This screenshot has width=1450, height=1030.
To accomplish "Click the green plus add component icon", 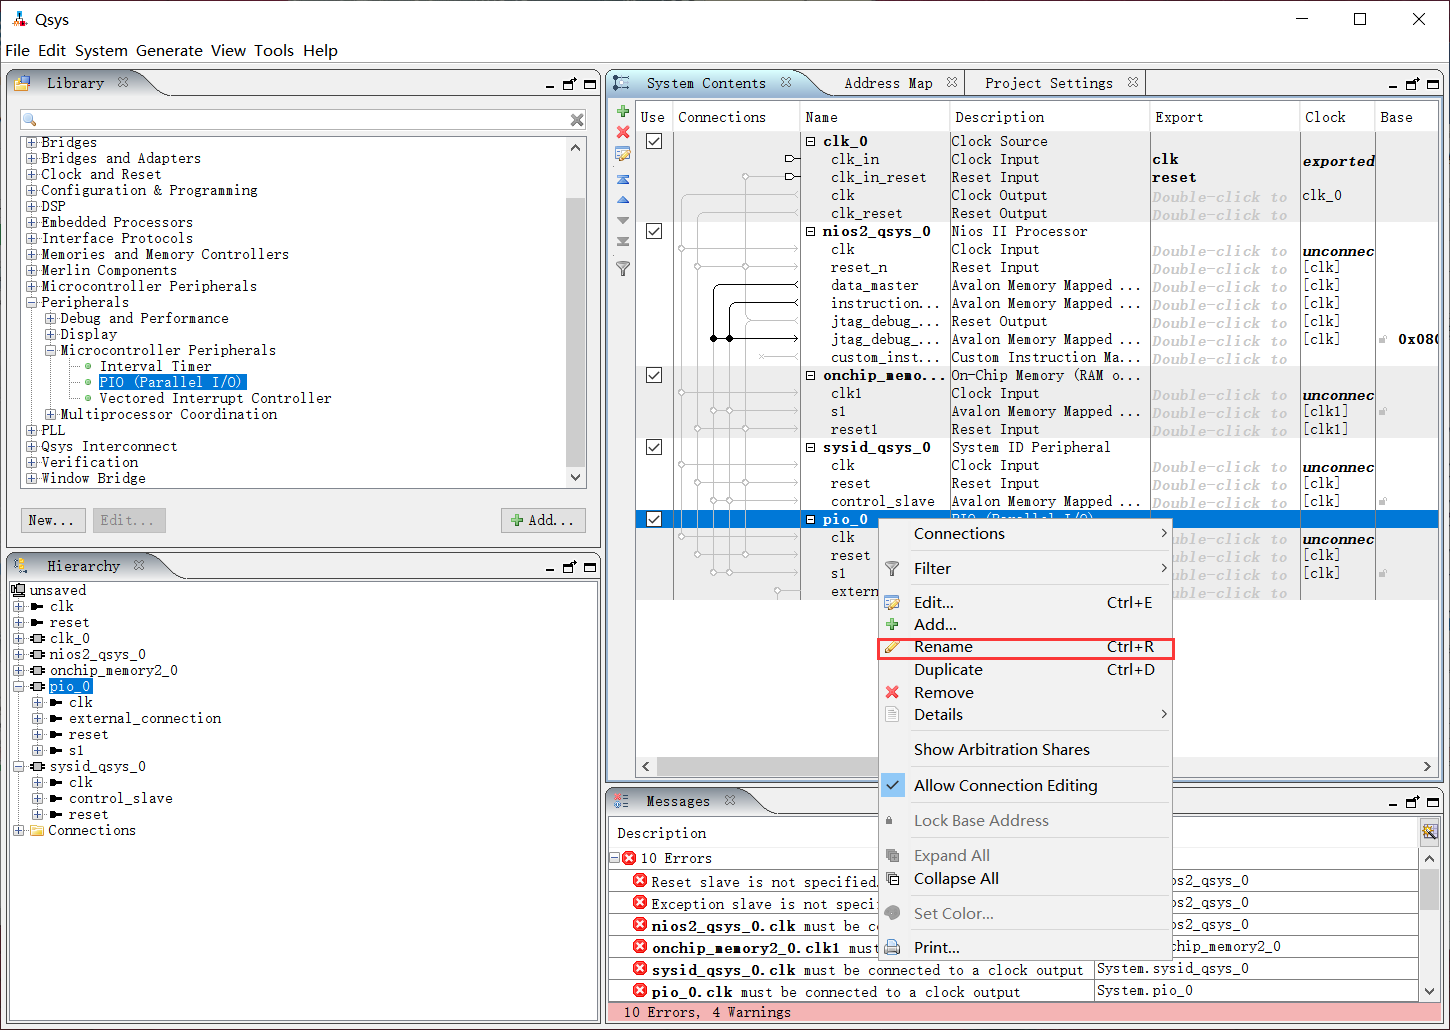I will [623, 111].
